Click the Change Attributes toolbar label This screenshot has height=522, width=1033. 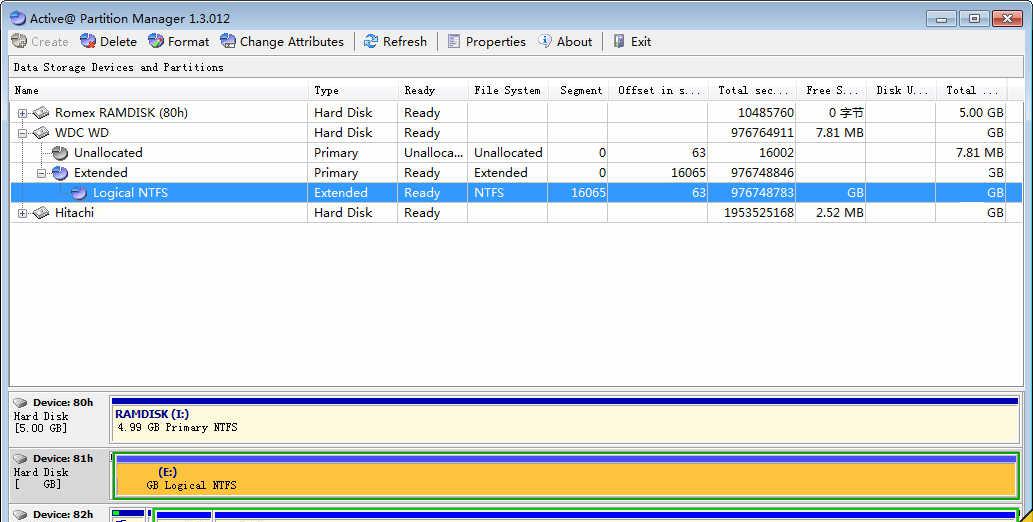(x=292, y=42)
